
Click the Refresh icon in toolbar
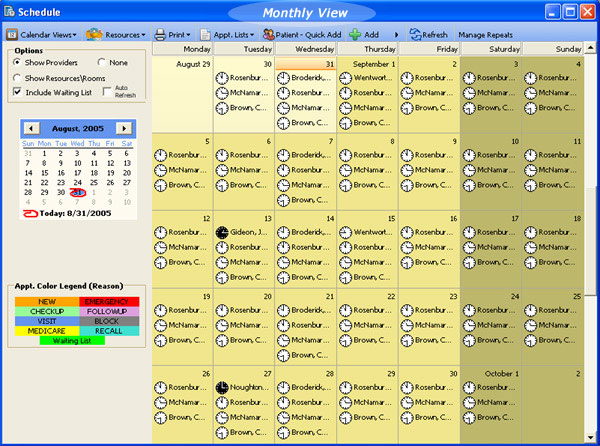(x=415, y=35)
